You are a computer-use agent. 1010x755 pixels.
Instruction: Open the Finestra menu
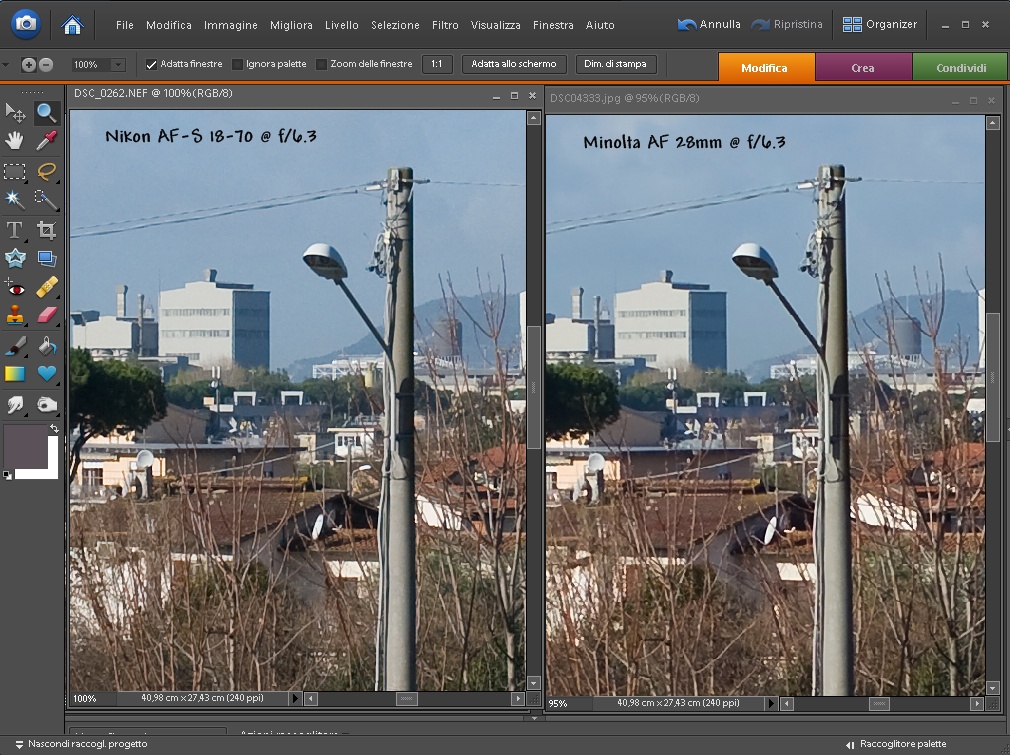[553, 25]
